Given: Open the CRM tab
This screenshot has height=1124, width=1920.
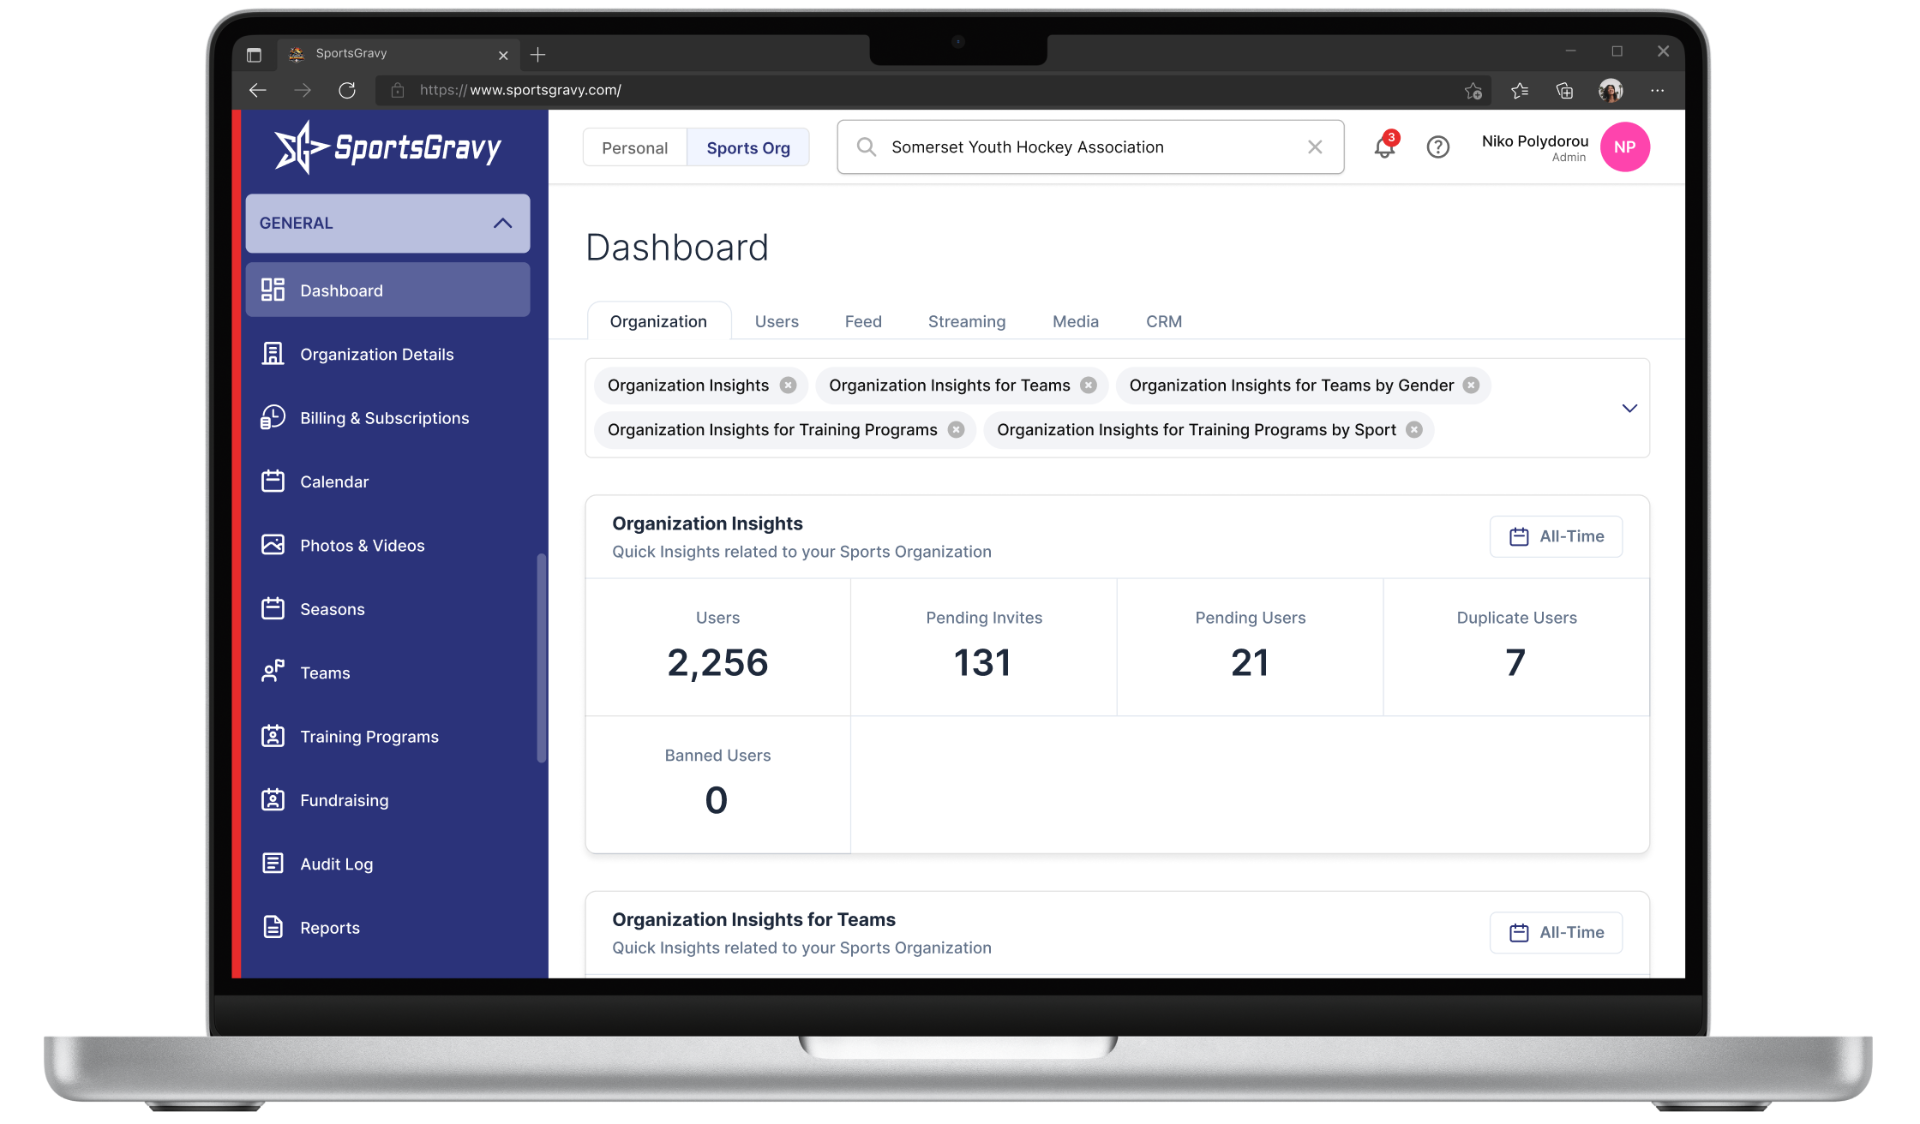Looking at the screenshot, I should click(1163, 321).
